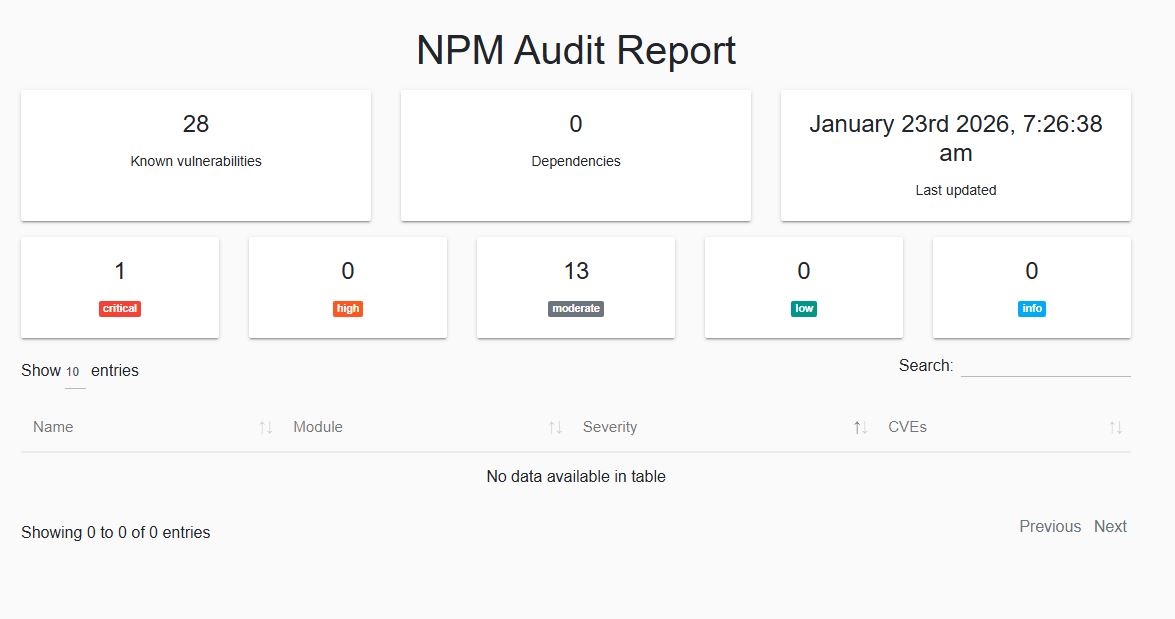Focus the Search input field
The width and height of the screenshot is (1175, 619).
click(x=1045, y=366)
